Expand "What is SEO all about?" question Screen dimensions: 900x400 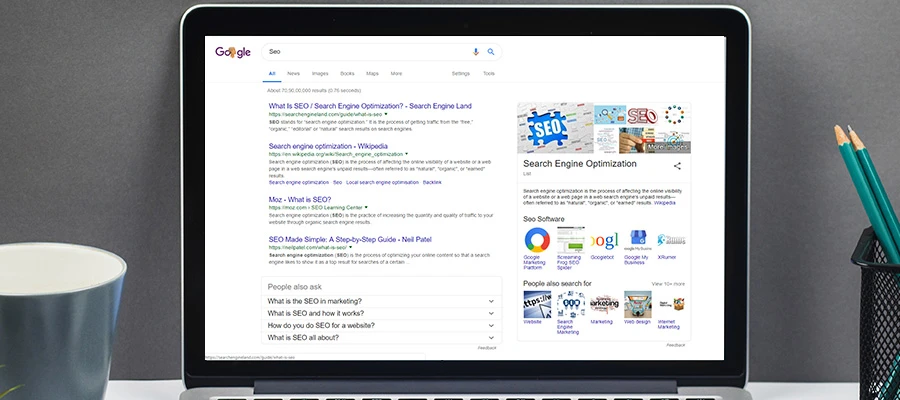(380, 338)
